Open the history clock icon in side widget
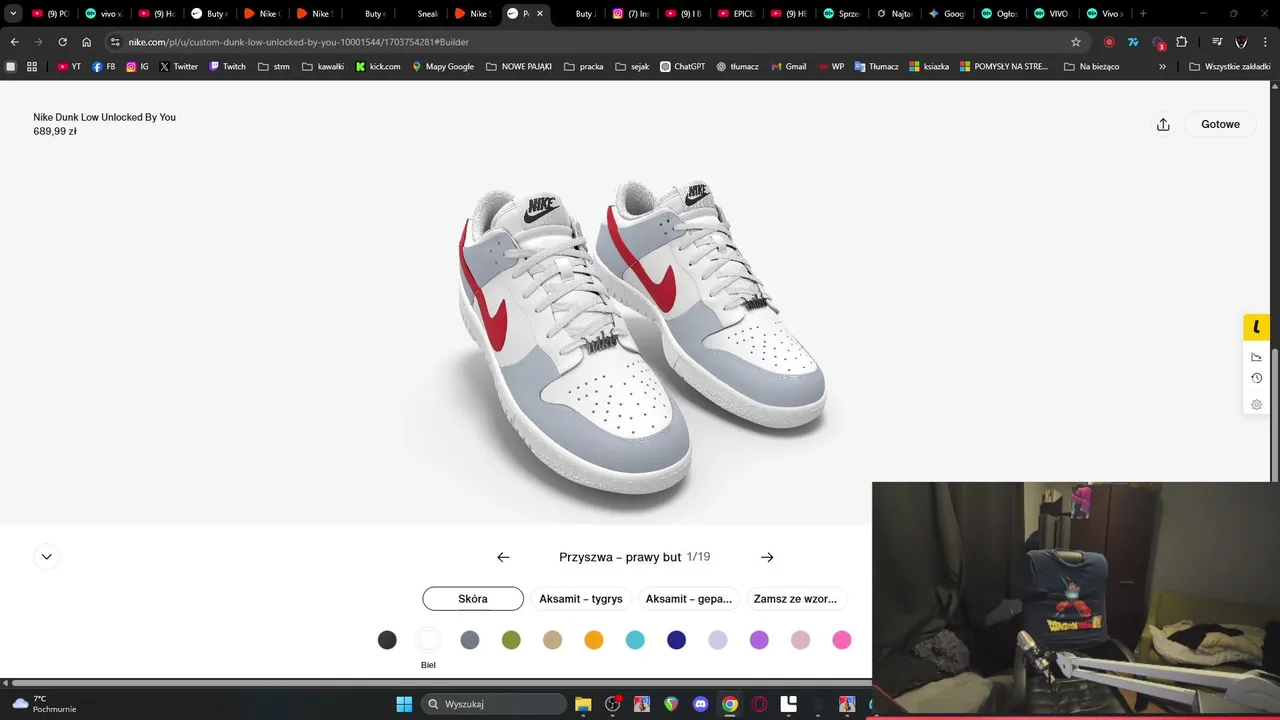Screen dimensions: 1280x720 tap(1257, 378)
